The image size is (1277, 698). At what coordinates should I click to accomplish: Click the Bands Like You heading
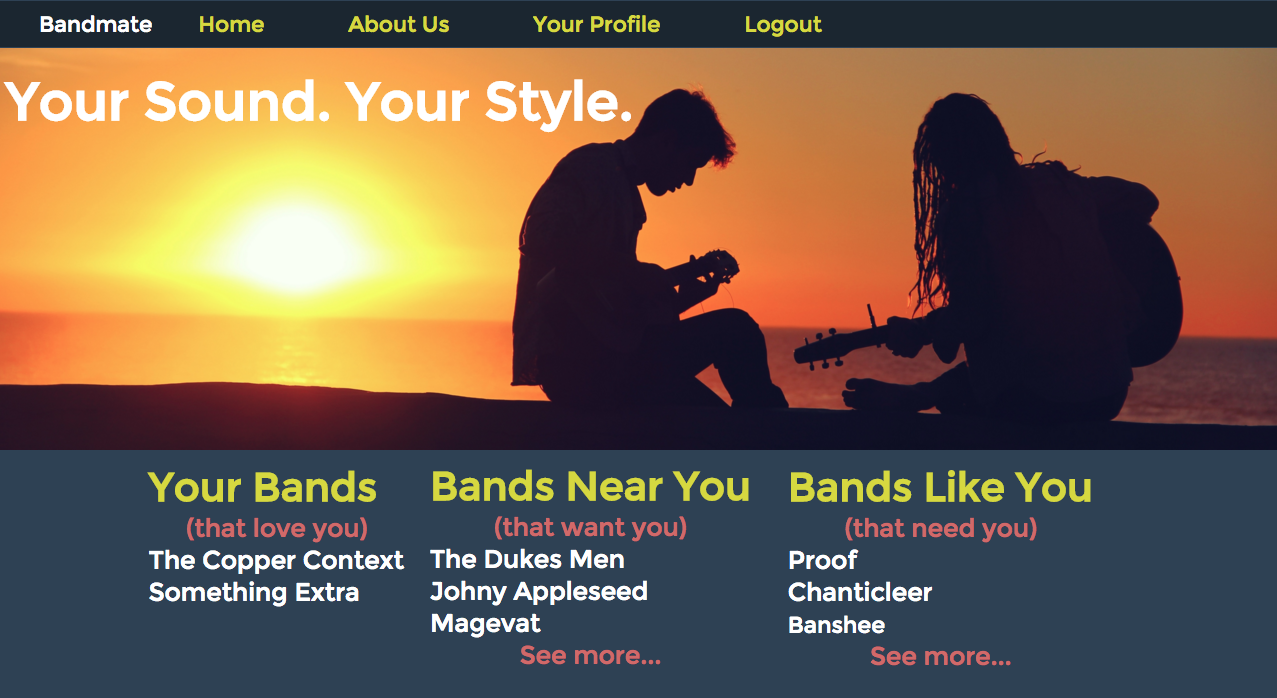click(940, 487)
